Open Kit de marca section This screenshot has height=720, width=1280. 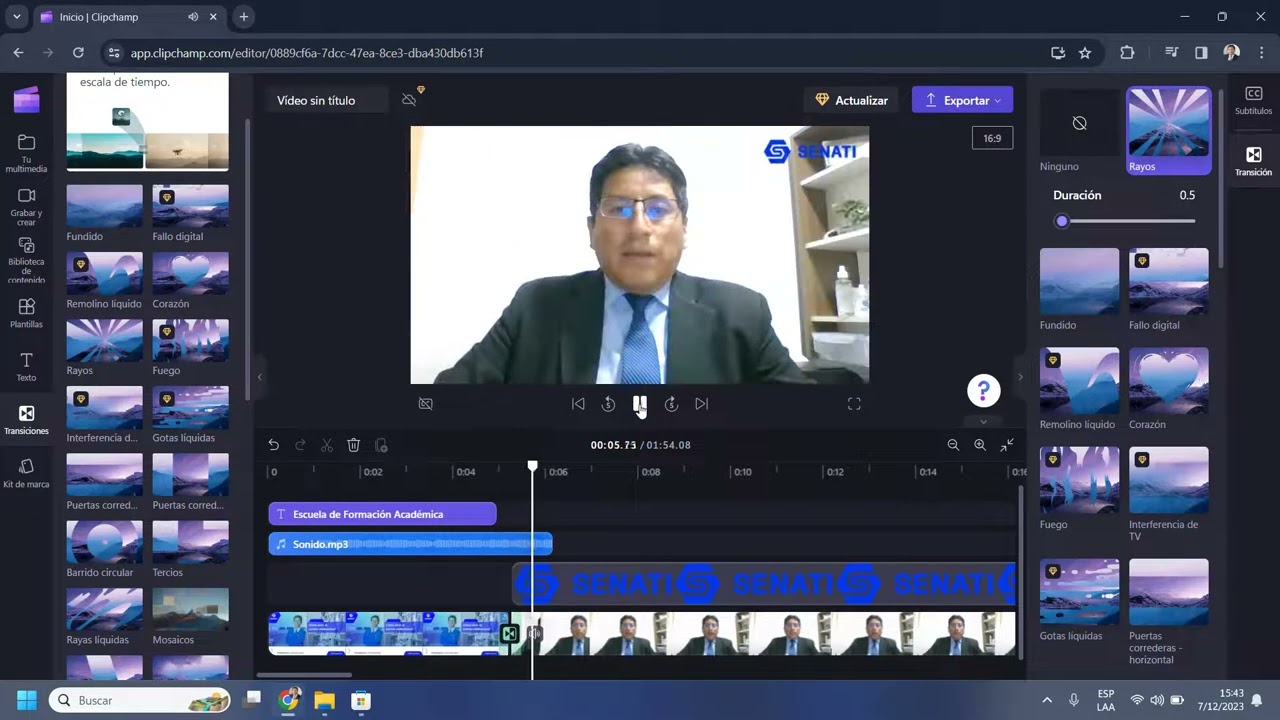[x=26, y=474]
